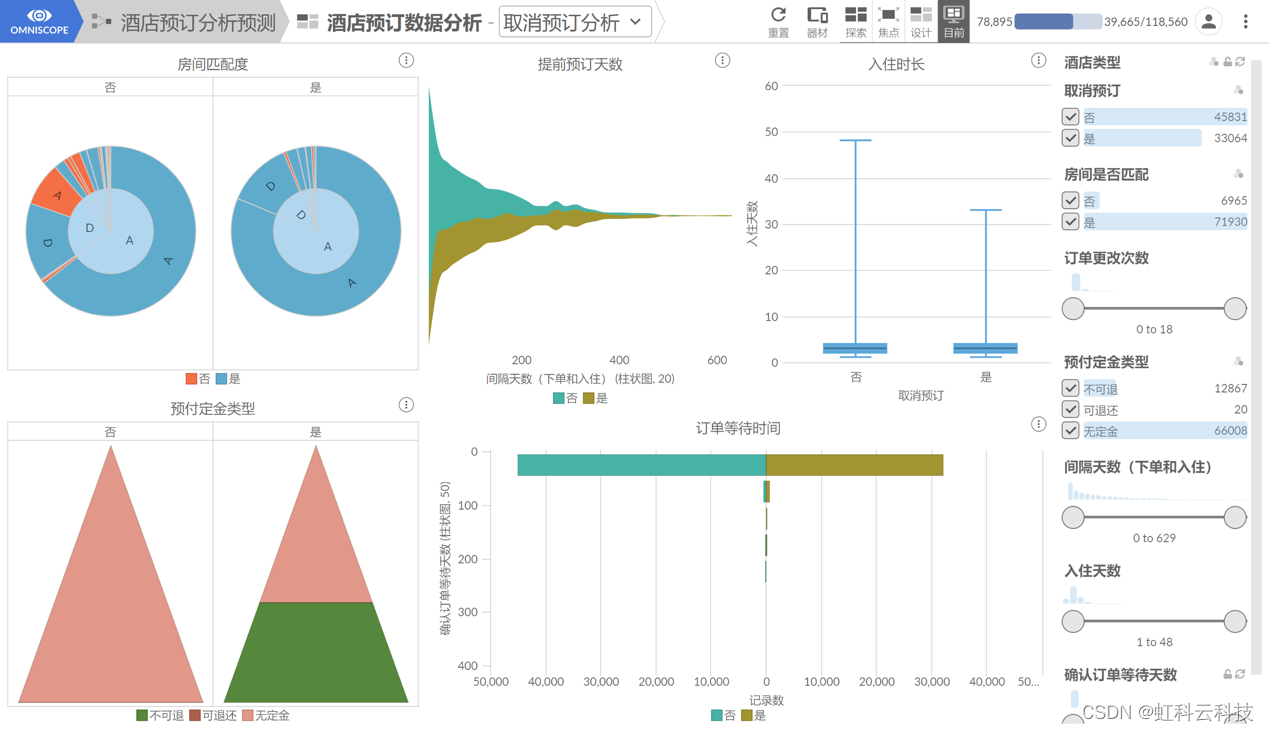Open the user account icon
1269x731 pixels.
coord(1208,21)
